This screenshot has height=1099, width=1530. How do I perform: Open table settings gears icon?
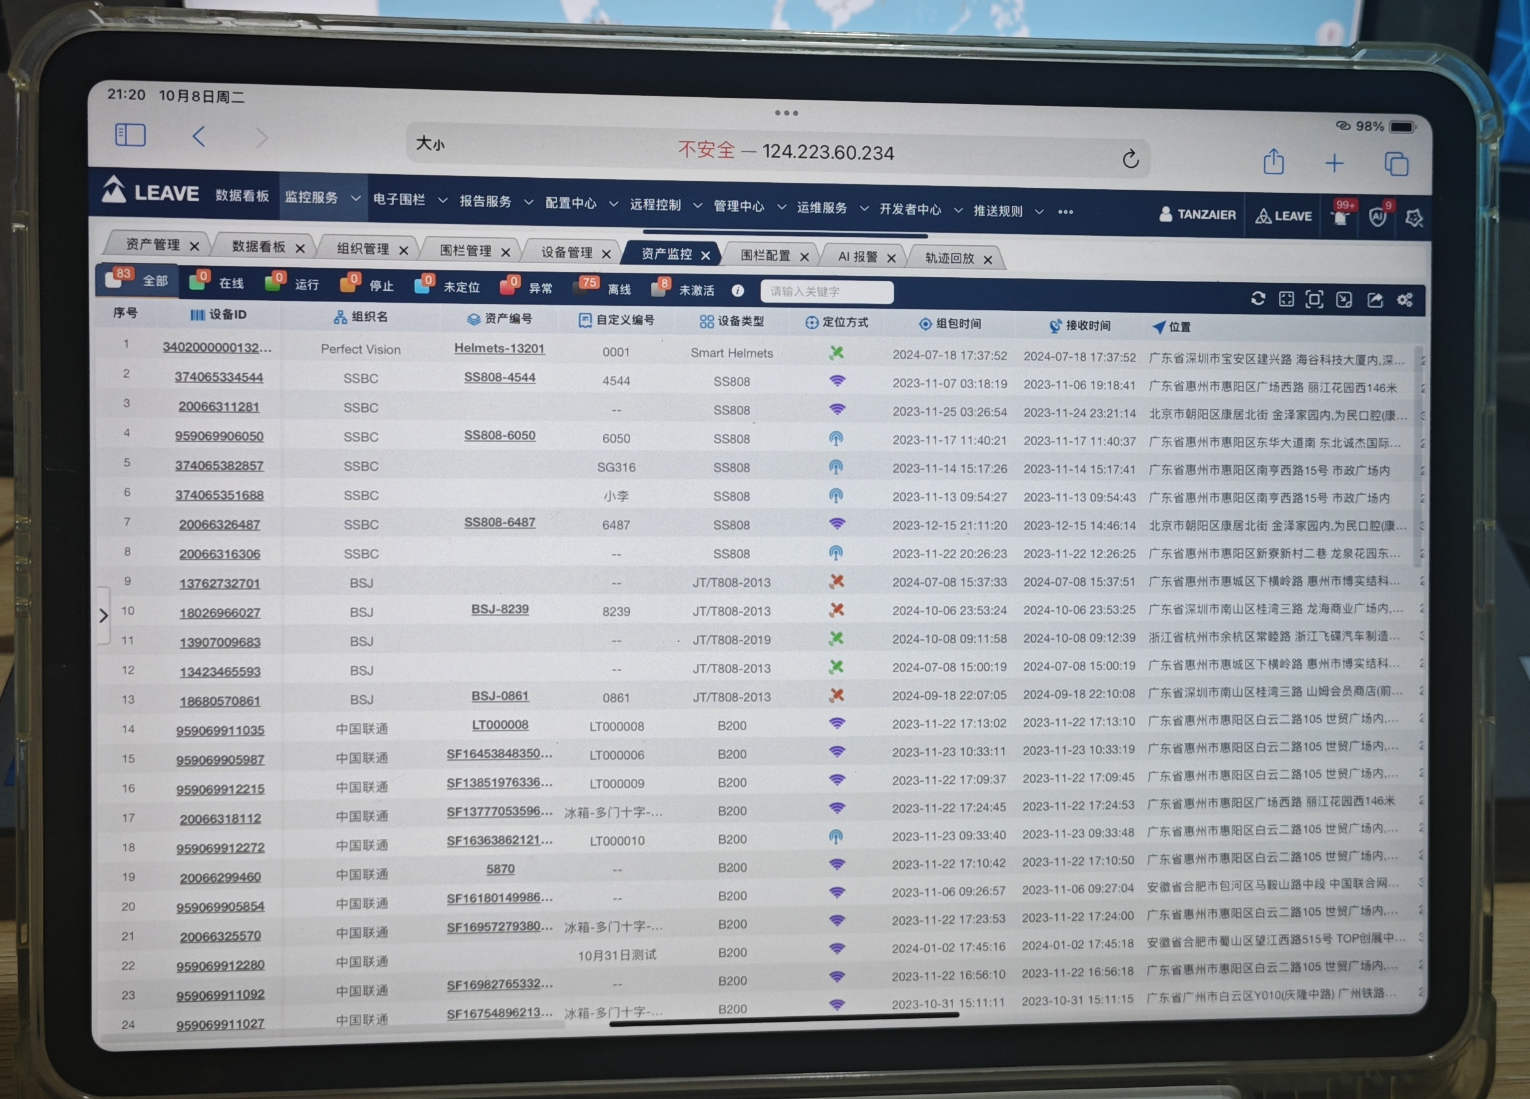(x=1405, y=300)
